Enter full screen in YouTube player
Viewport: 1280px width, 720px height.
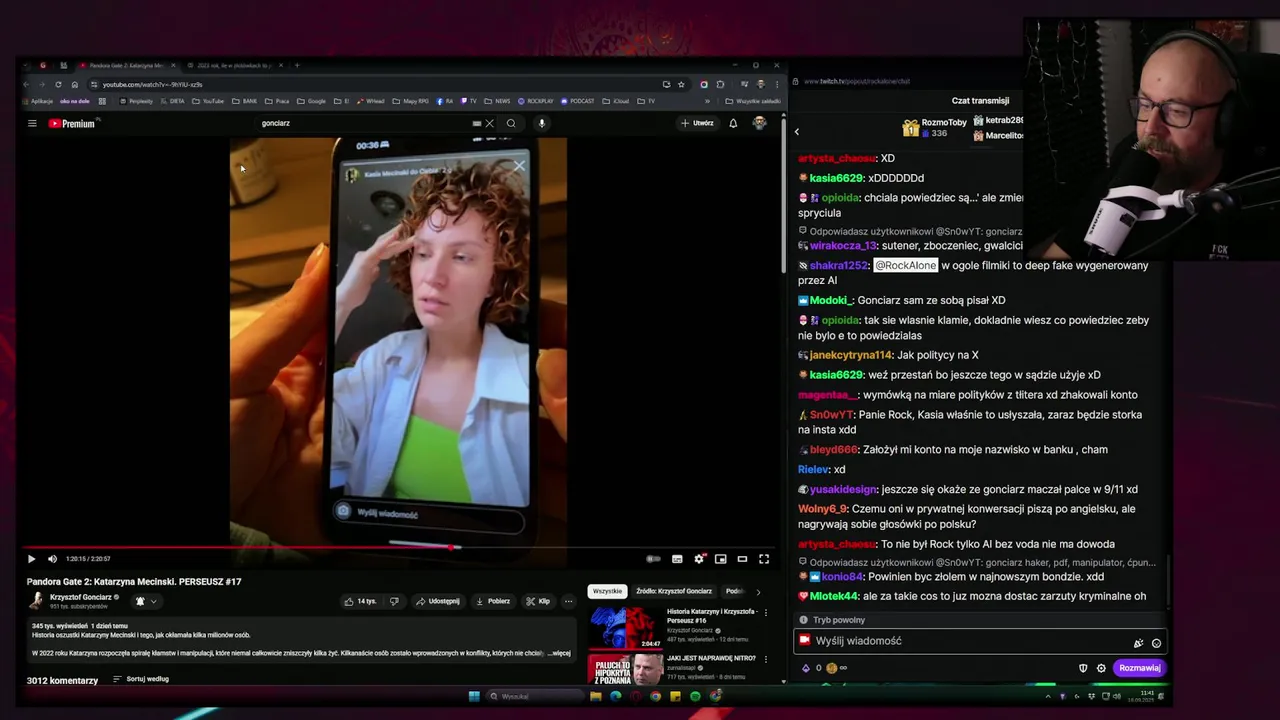tap(764, 559)
